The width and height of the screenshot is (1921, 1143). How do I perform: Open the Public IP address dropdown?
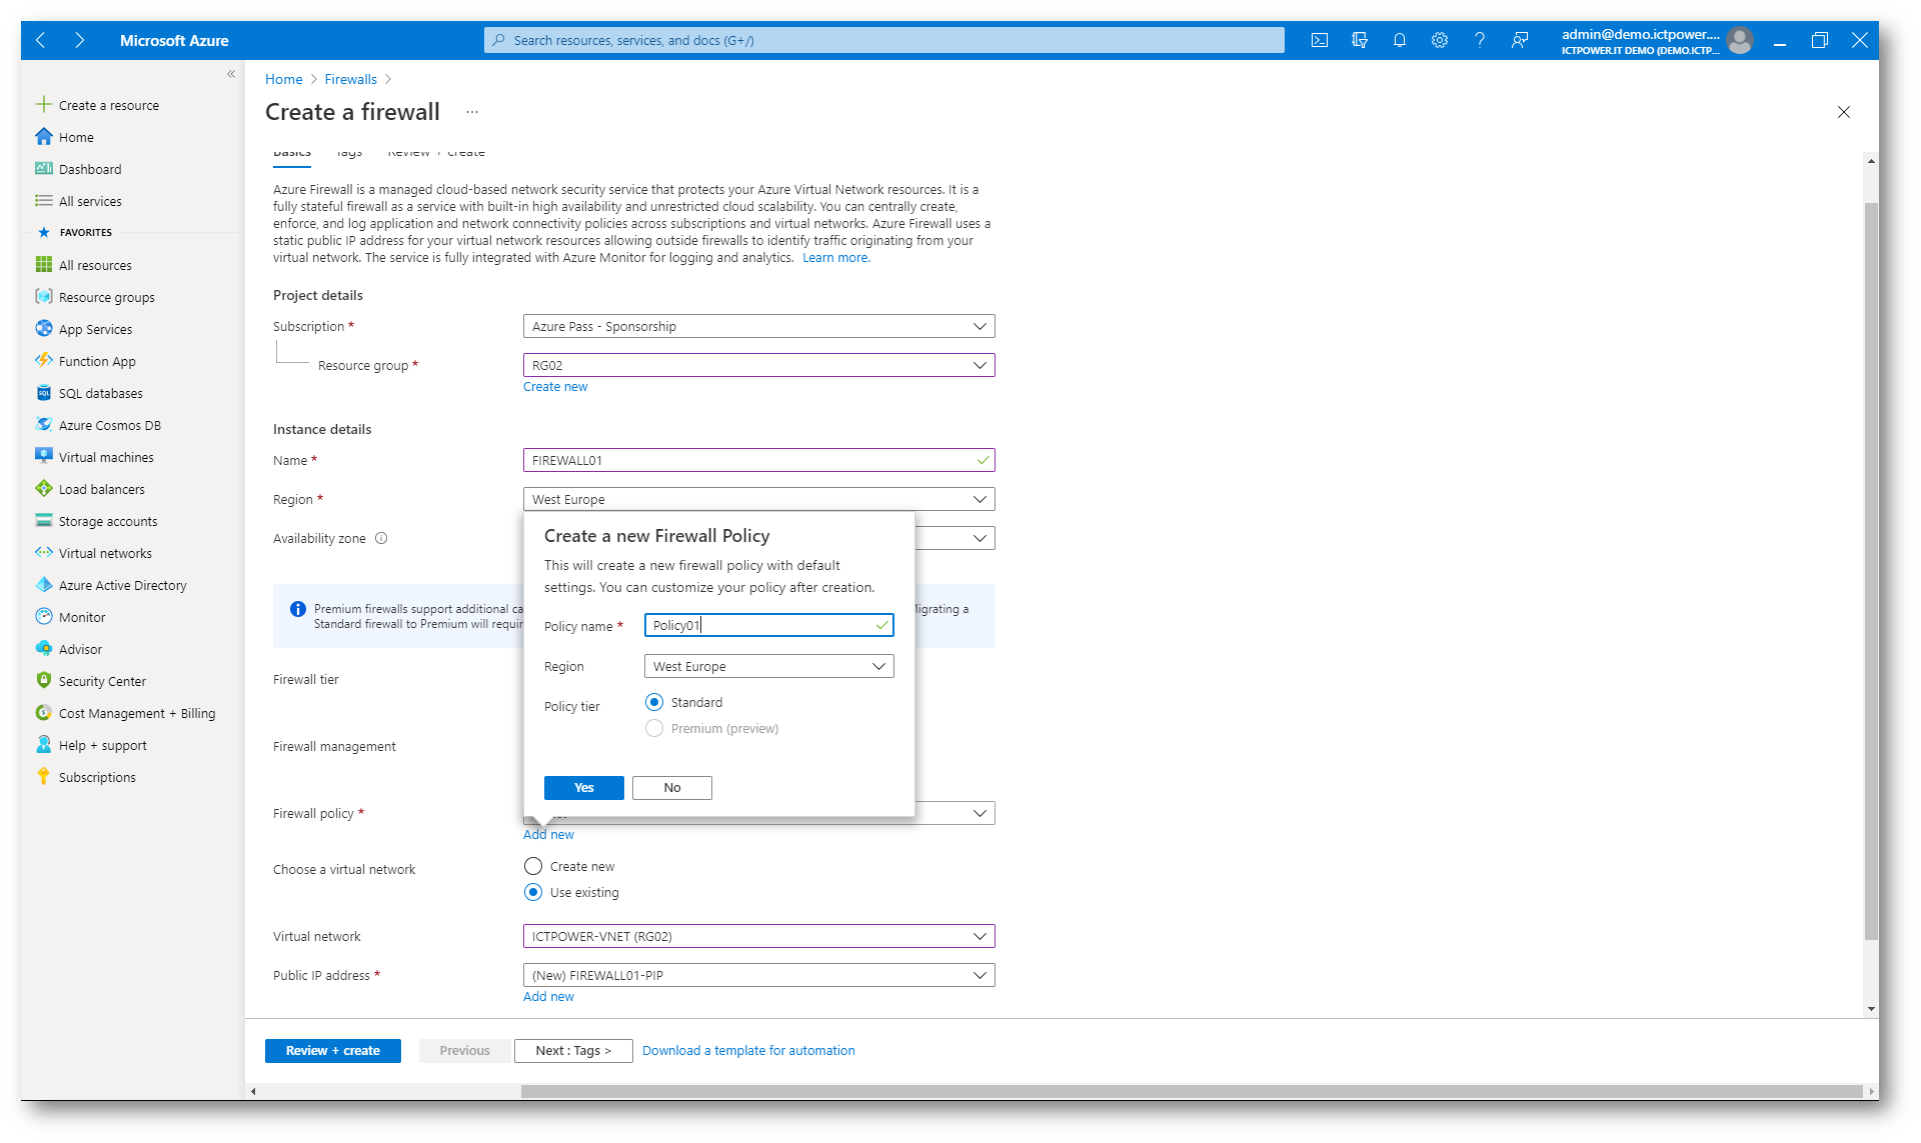(x=759, y=976)
